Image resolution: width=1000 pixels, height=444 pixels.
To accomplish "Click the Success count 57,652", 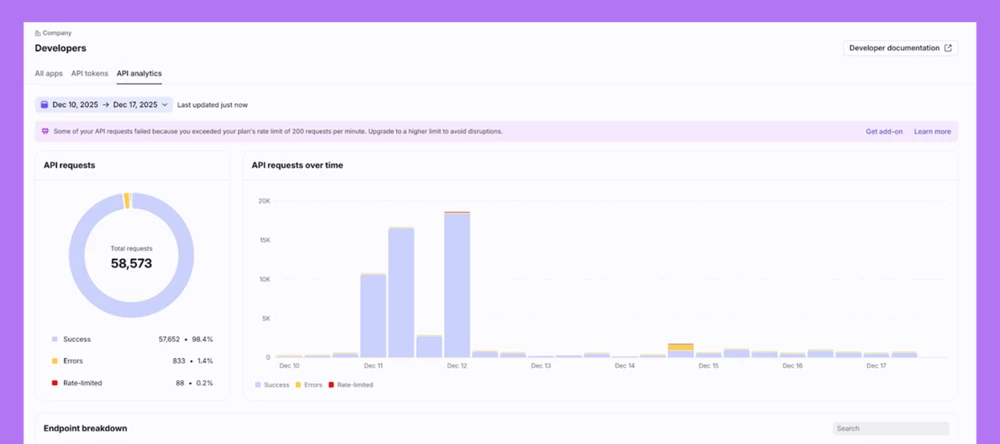I will pyautogui.click(x=169, y=339).
